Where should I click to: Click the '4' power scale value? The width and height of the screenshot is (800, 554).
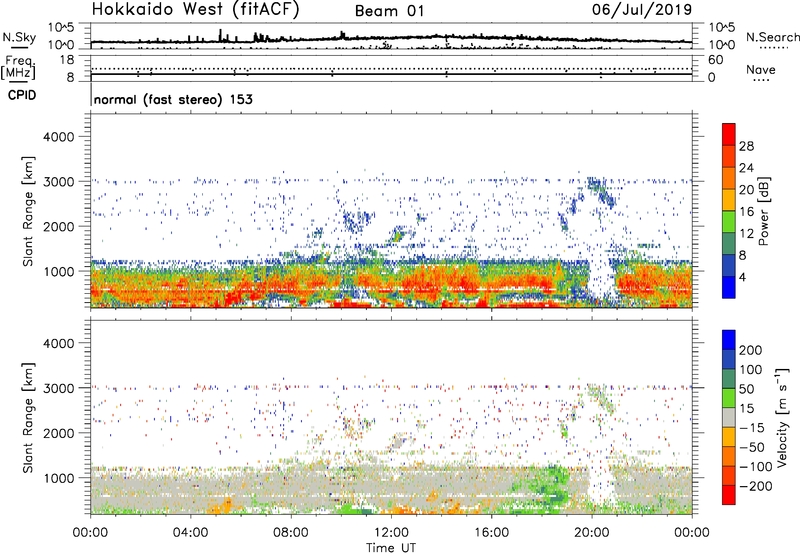(x=742, y=277)
